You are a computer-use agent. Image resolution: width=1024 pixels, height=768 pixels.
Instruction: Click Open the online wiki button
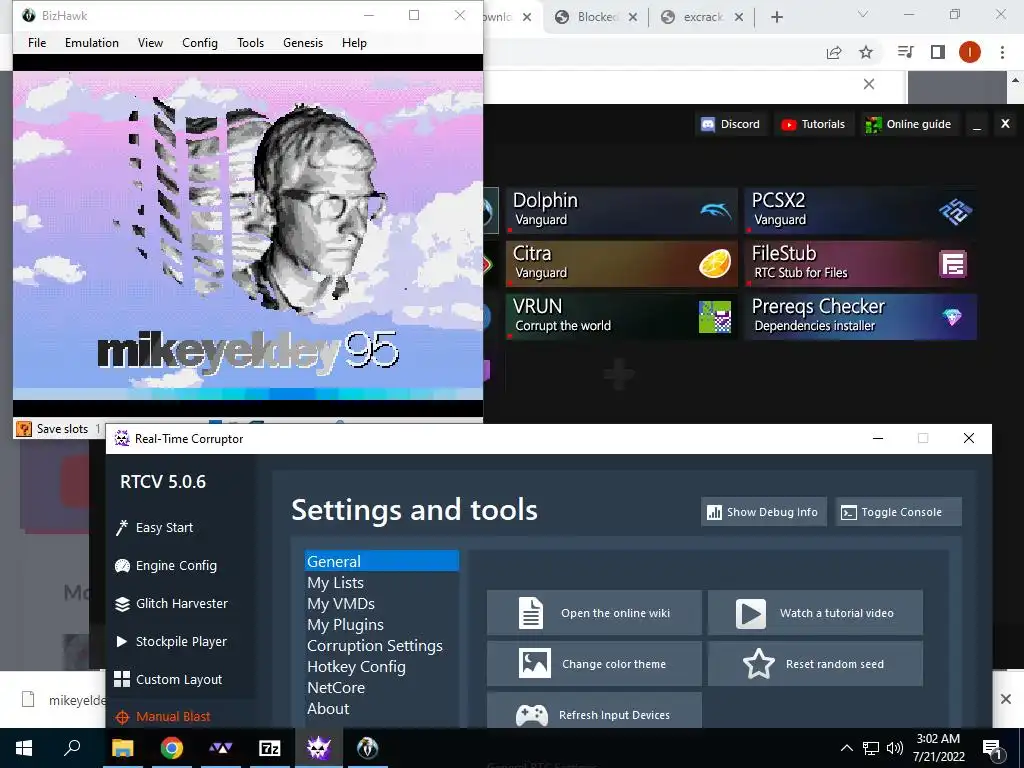pos(594,613)
